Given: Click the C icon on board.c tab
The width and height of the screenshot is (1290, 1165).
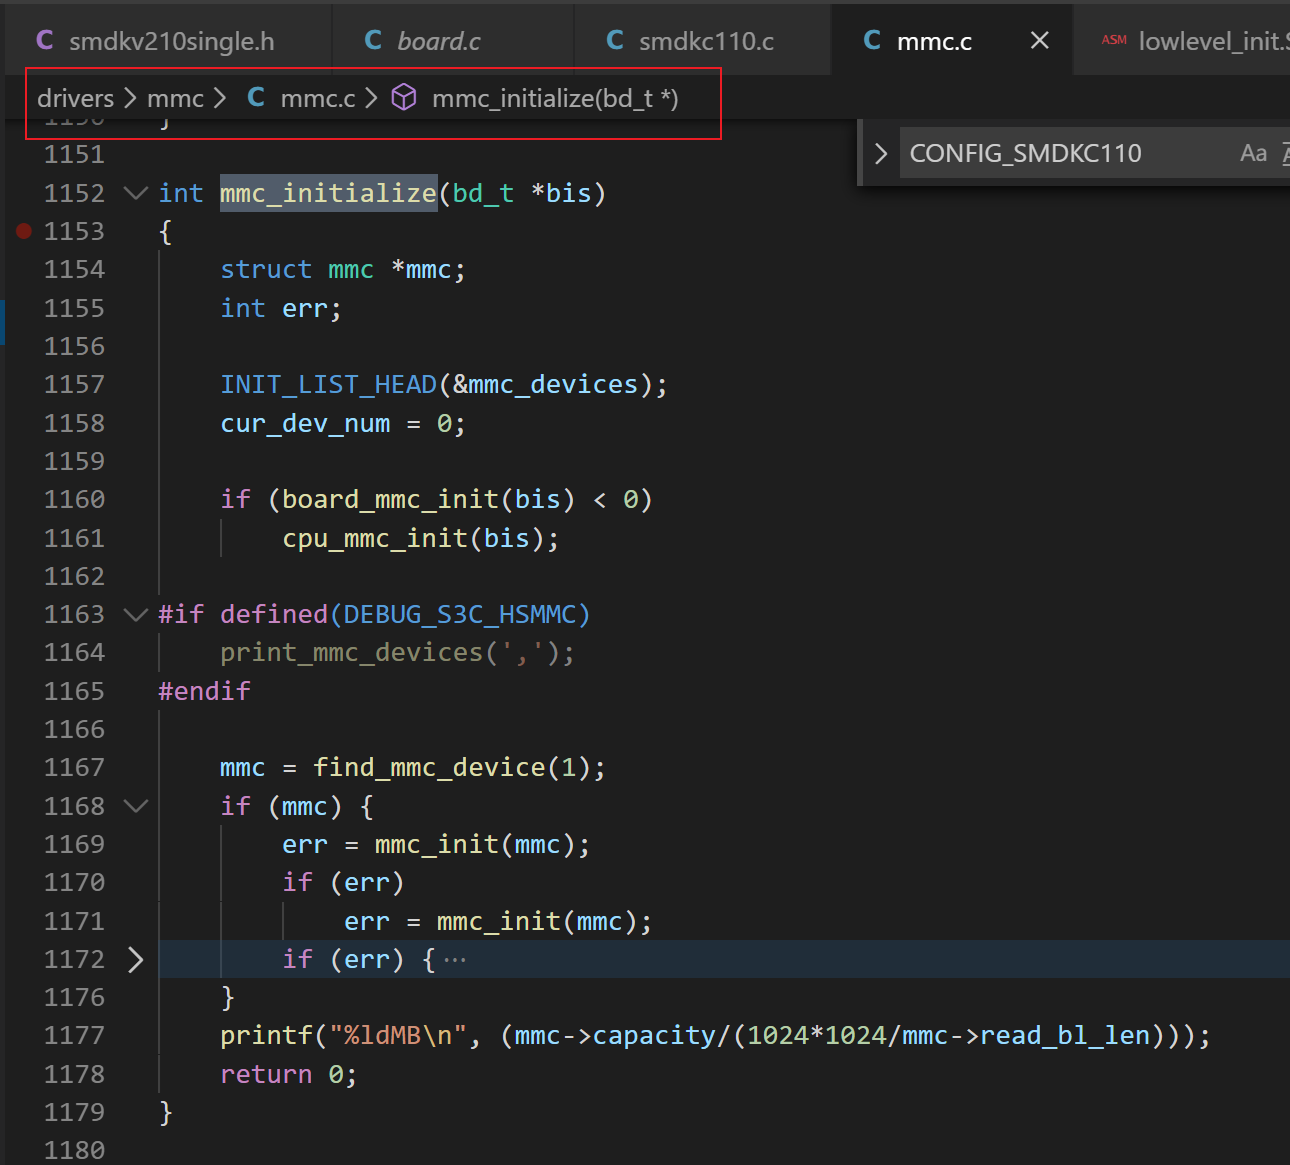Looking at the screenshot, I should (373, 40).
